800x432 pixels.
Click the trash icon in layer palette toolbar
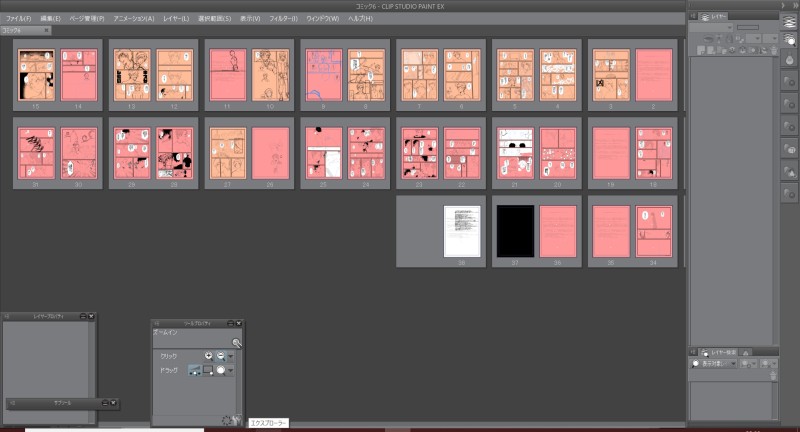pyautogui.click(x=773, y=50)
